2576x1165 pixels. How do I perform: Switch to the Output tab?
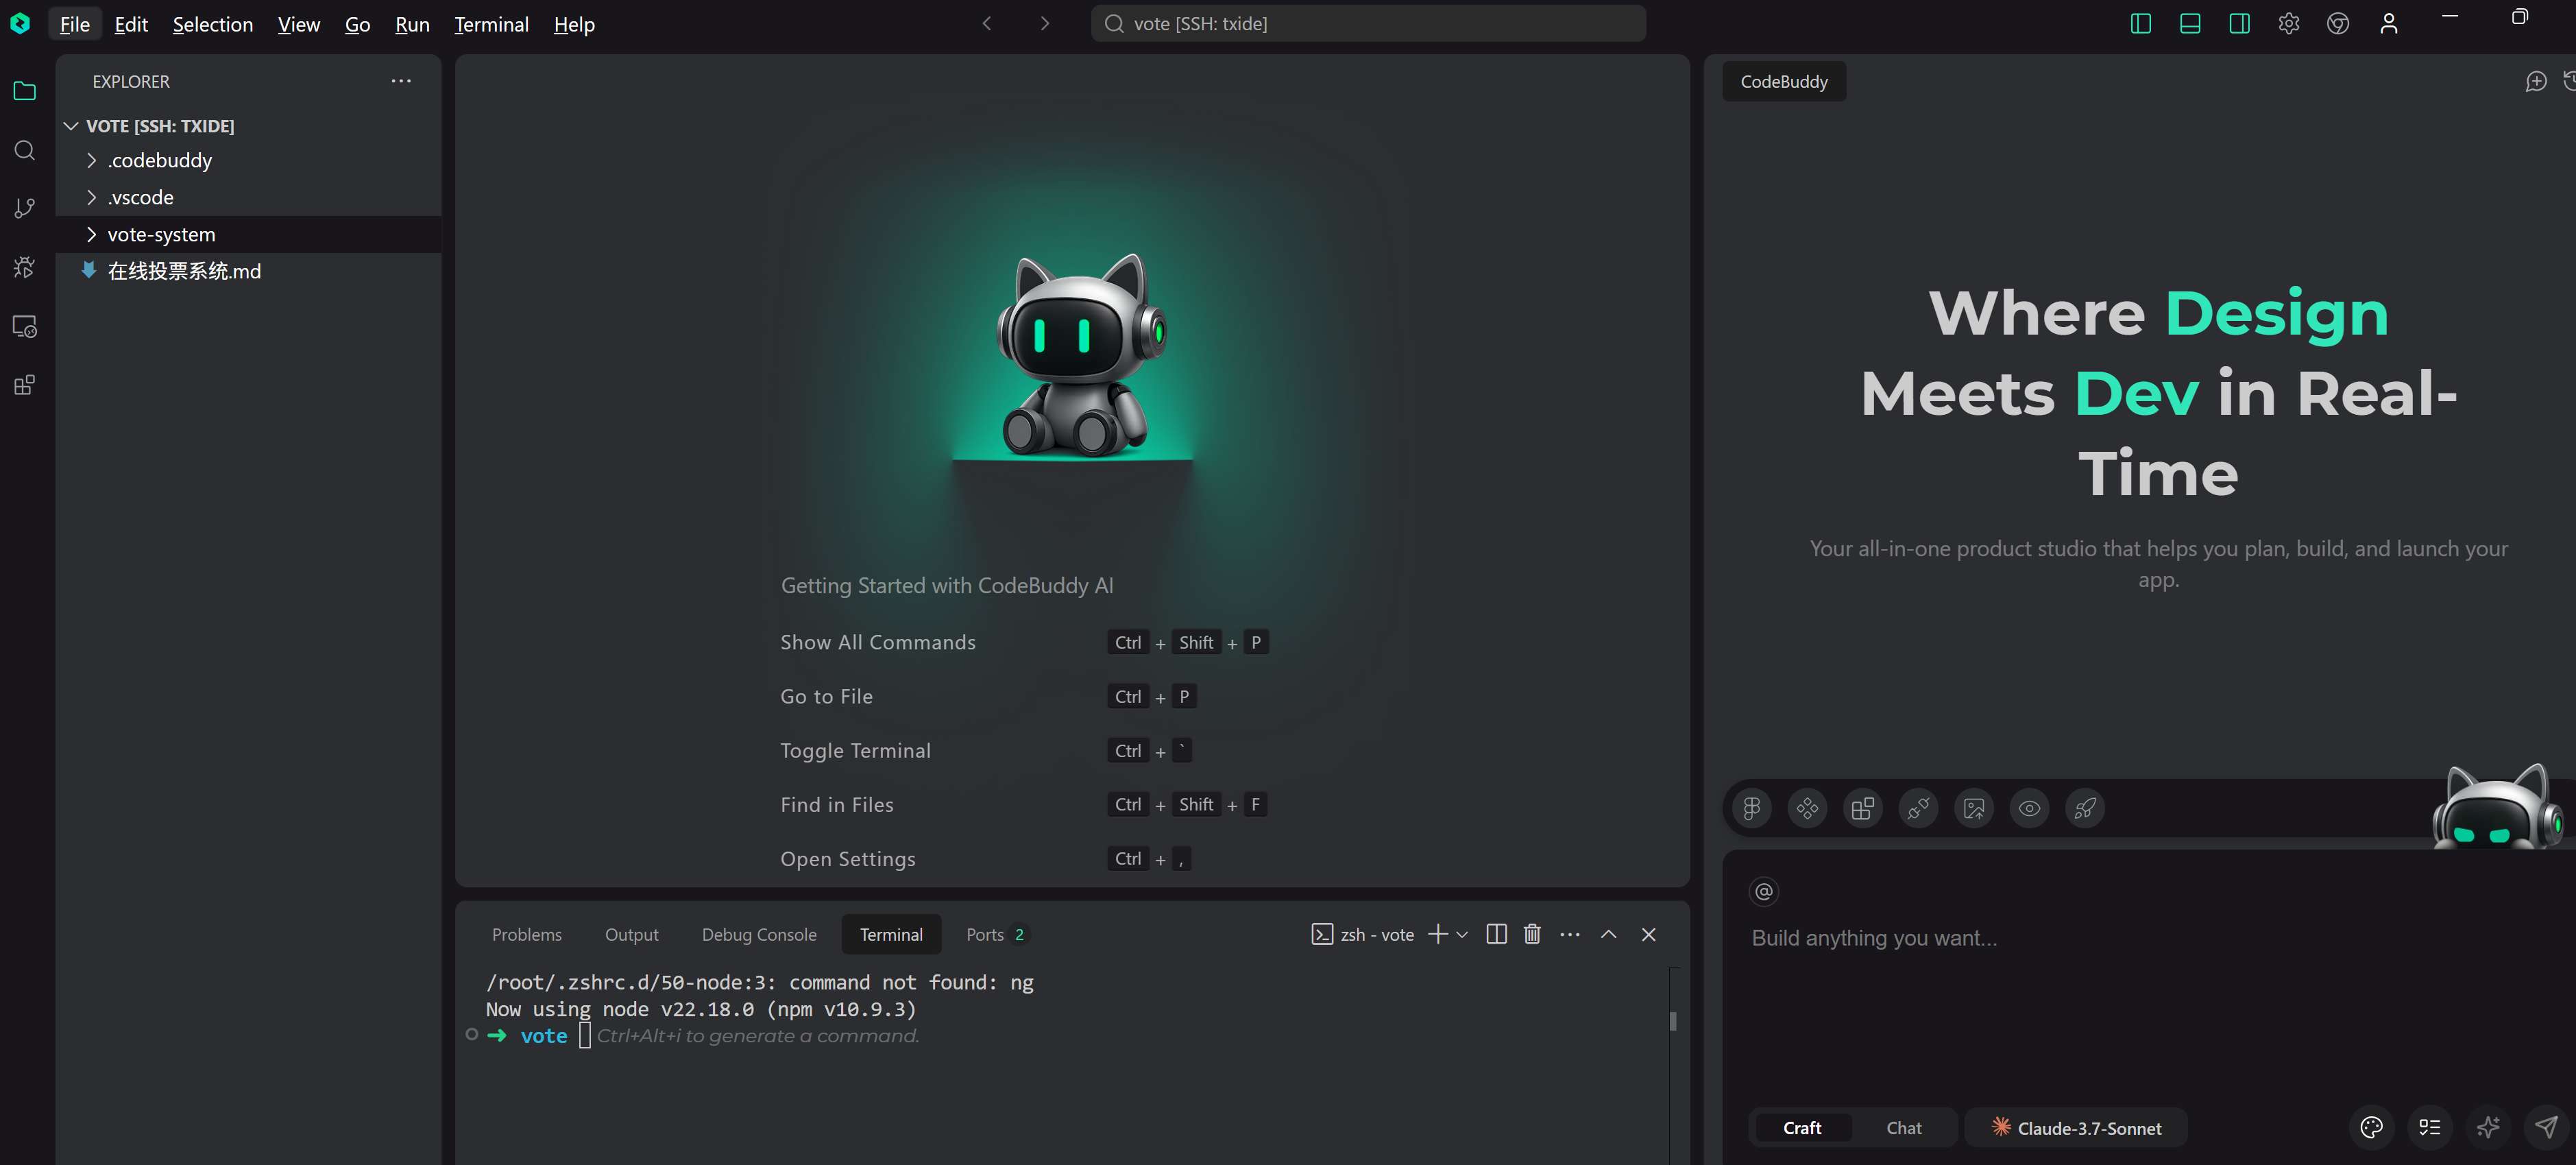pyautogui.click(x=632, y=934)
